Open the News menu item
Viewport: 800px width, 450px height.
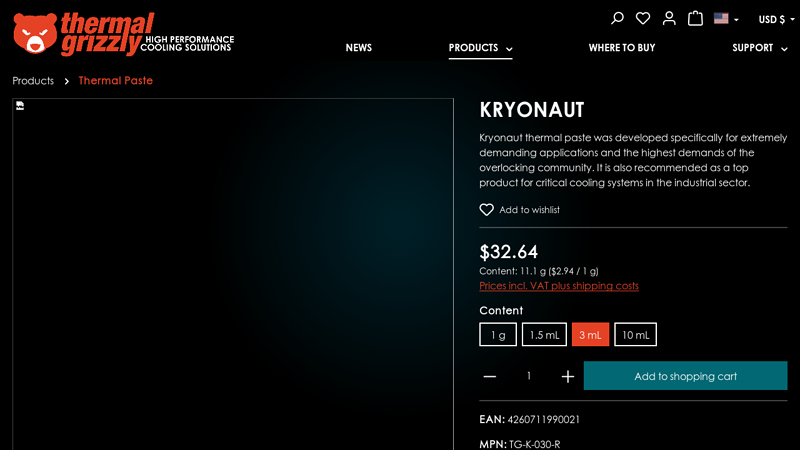pos(359,48)
